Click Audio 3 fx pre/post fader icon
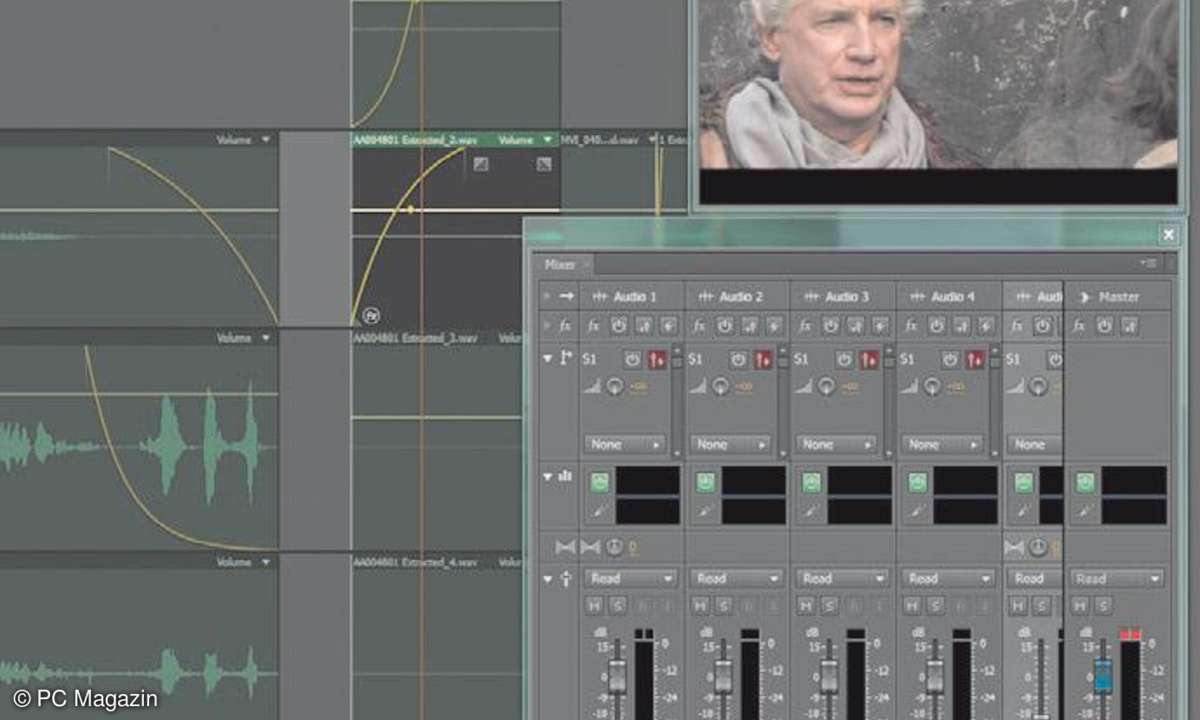Viewport: 1200px width, 720px height. pos(855,325)
